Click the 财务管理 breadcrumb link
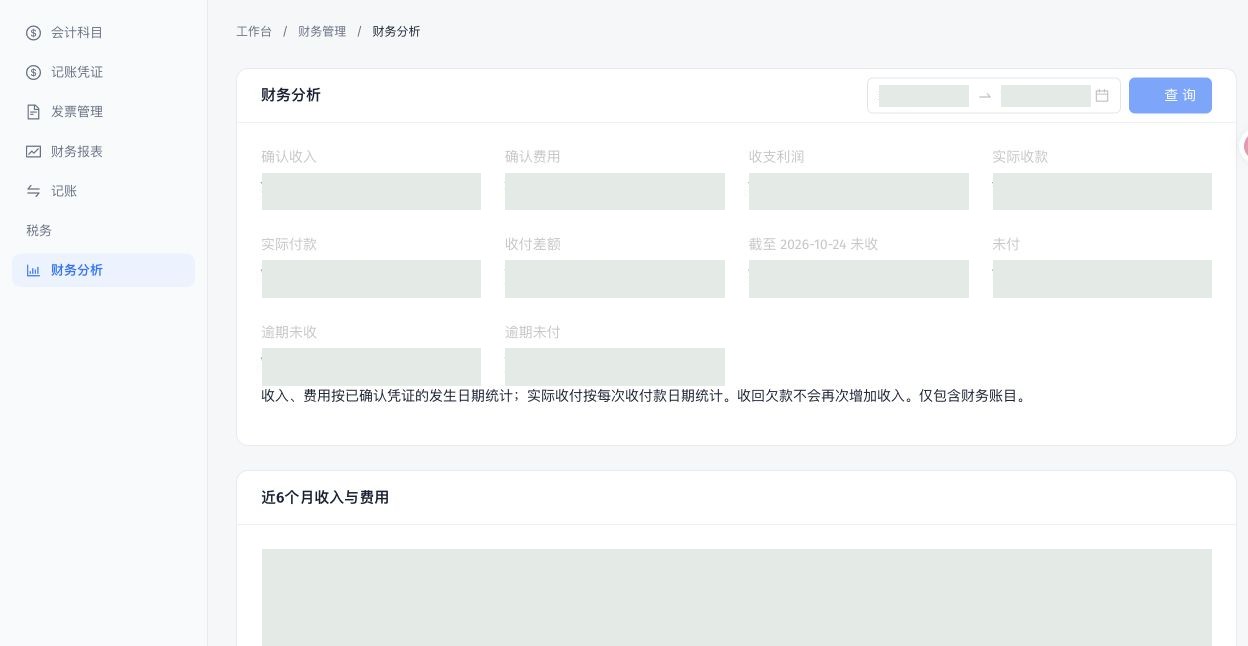 point(322,32)
